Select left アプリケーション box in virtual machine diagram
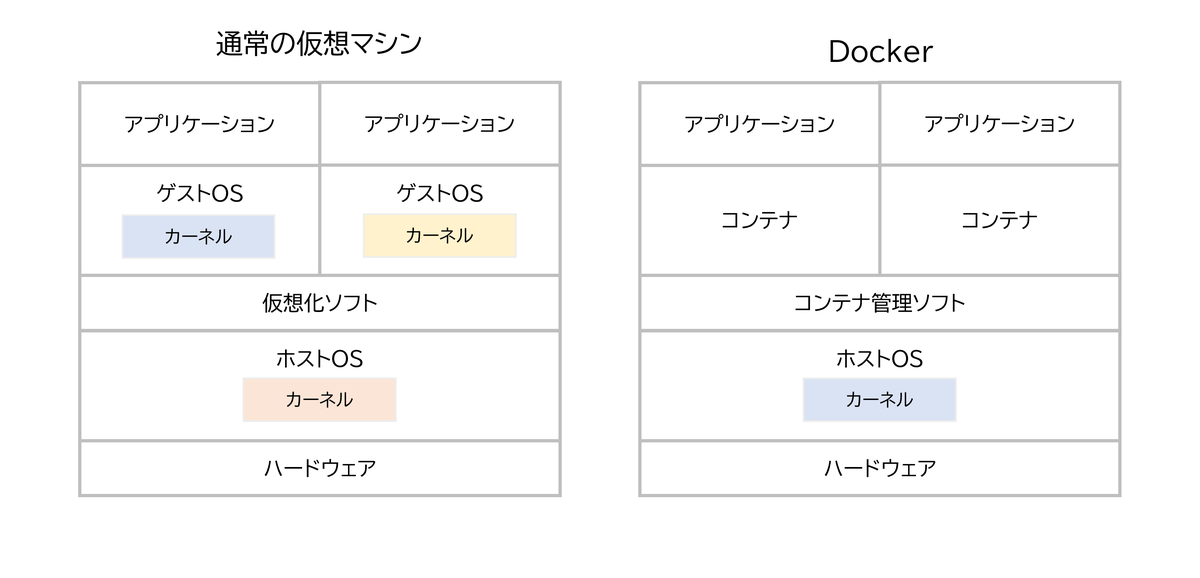 200,124
